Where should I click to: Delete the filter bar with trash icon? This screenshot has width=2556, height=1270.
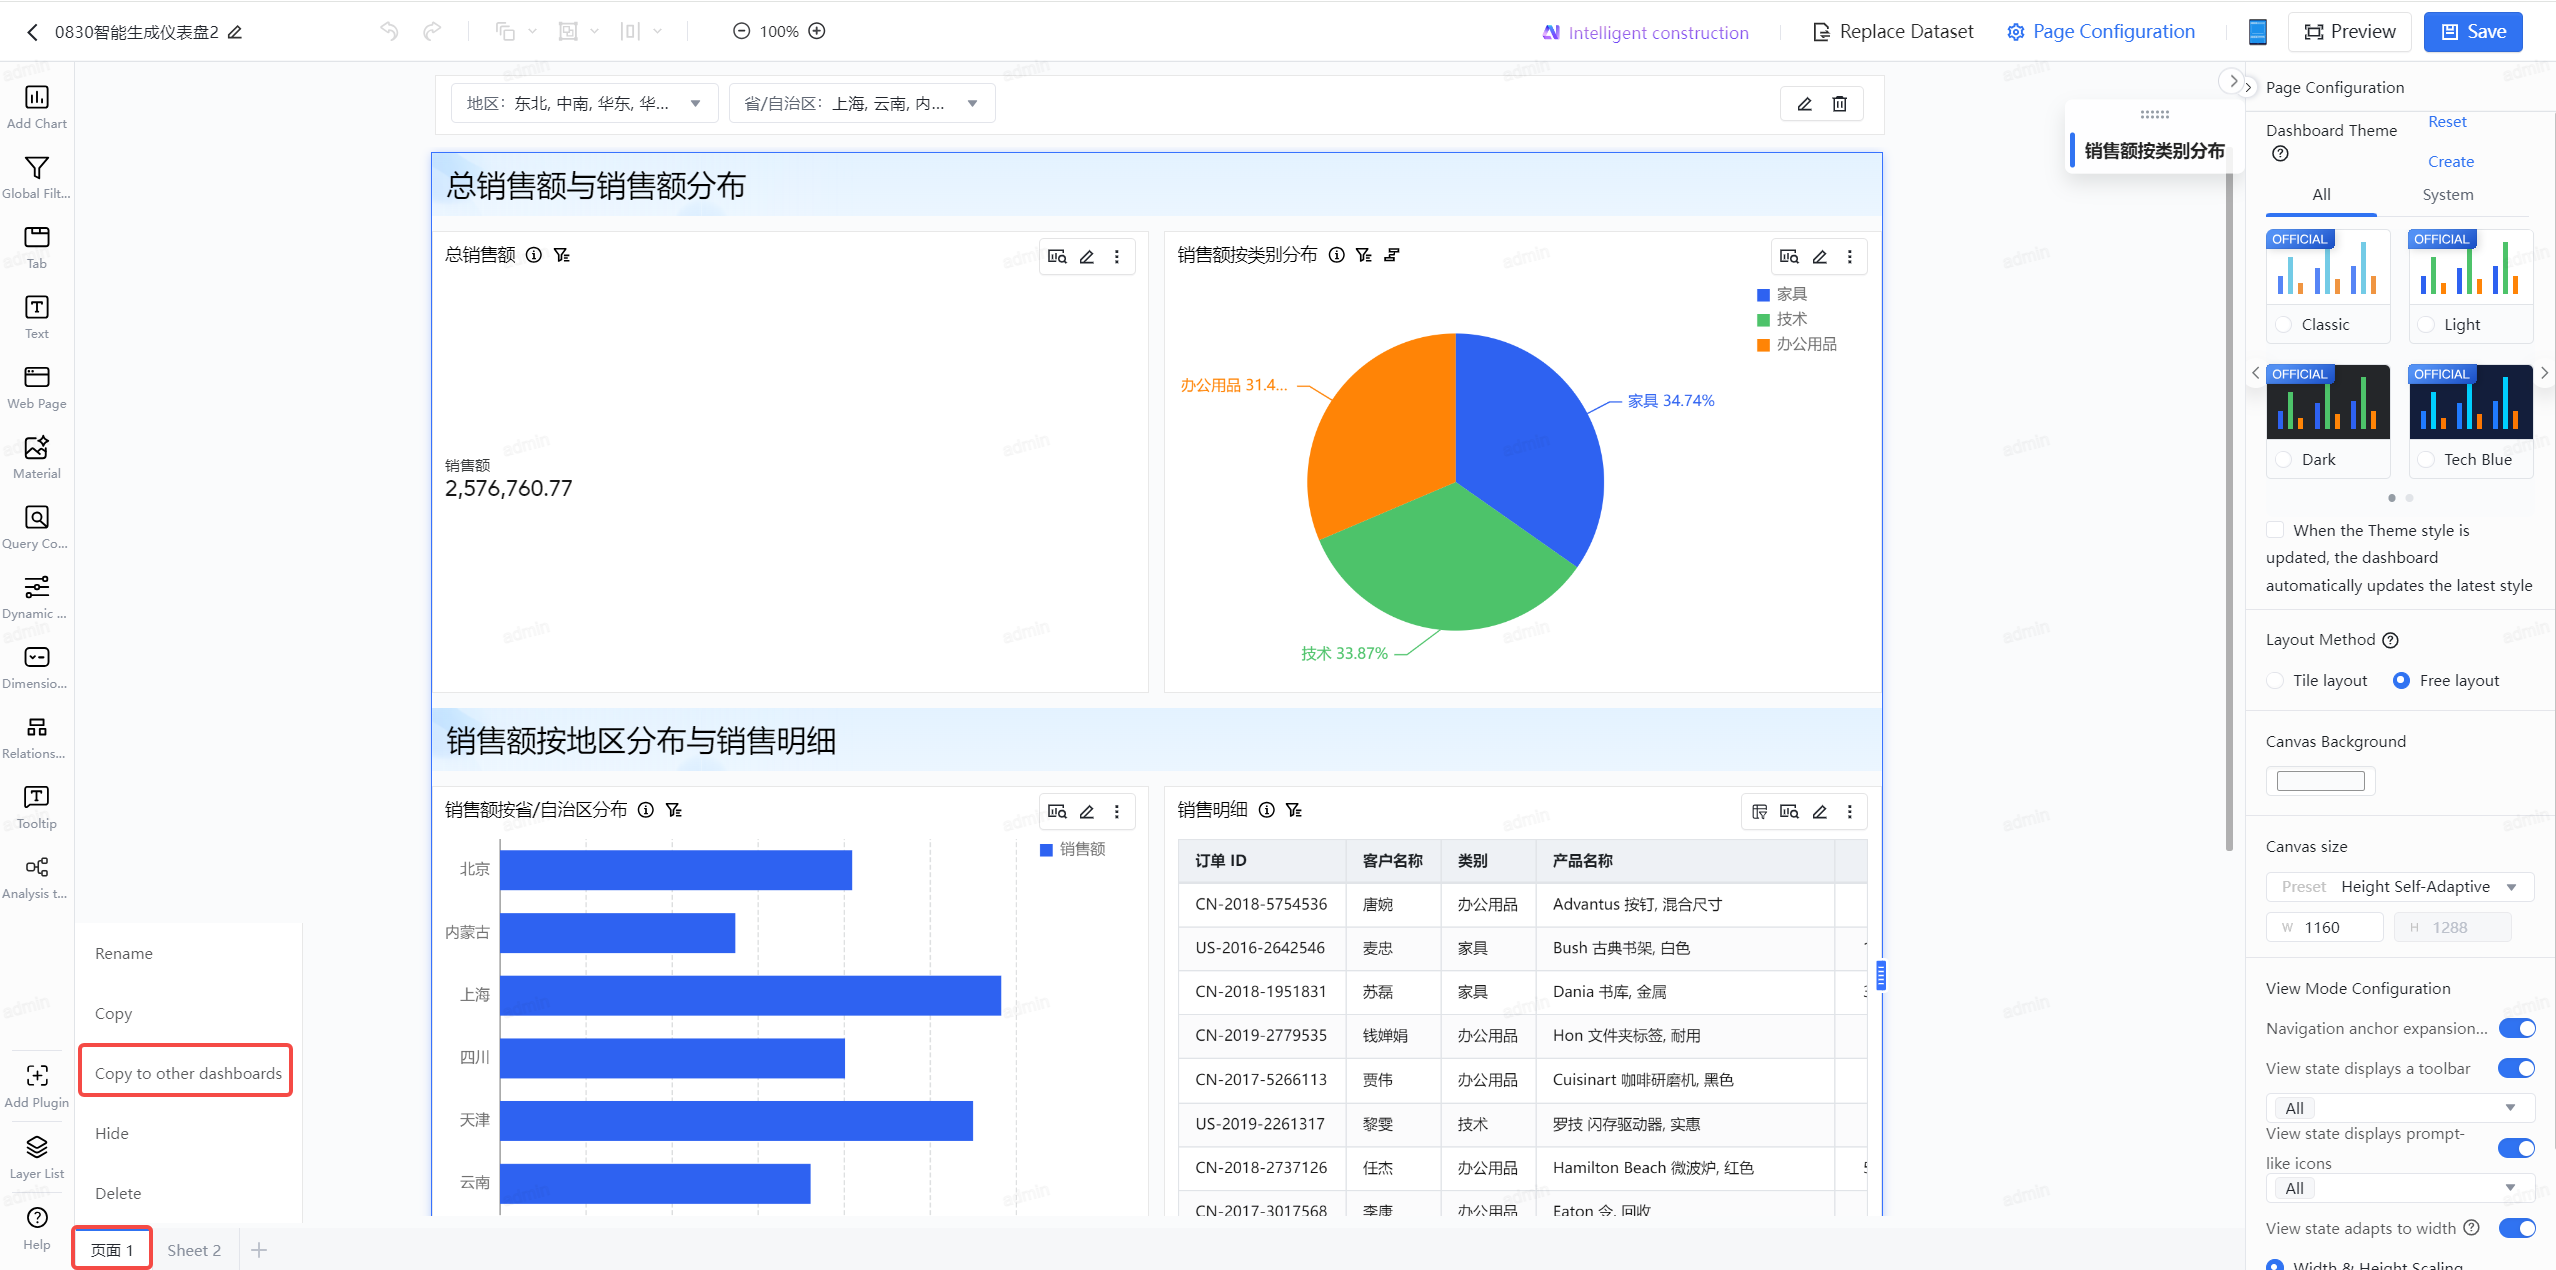tap(1839, 104)
